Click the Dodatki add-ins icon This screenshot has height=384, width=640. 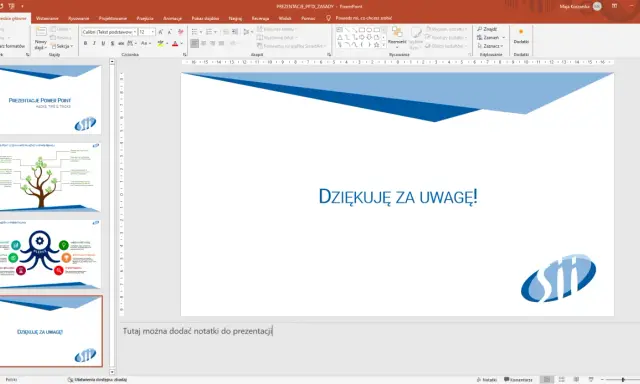(x=521, y=36)
